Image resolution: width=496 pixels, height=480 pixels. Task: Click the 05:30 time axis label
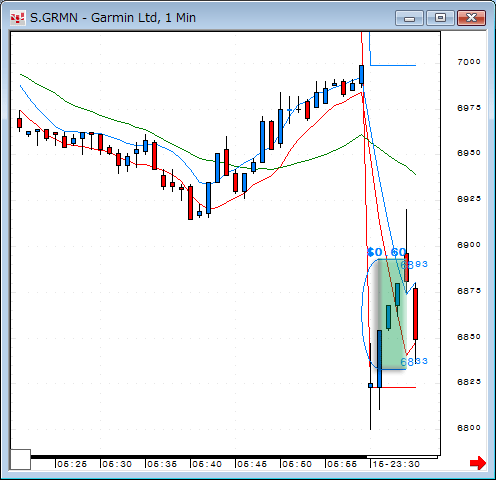pyautogui.click(x=117, y=464)
